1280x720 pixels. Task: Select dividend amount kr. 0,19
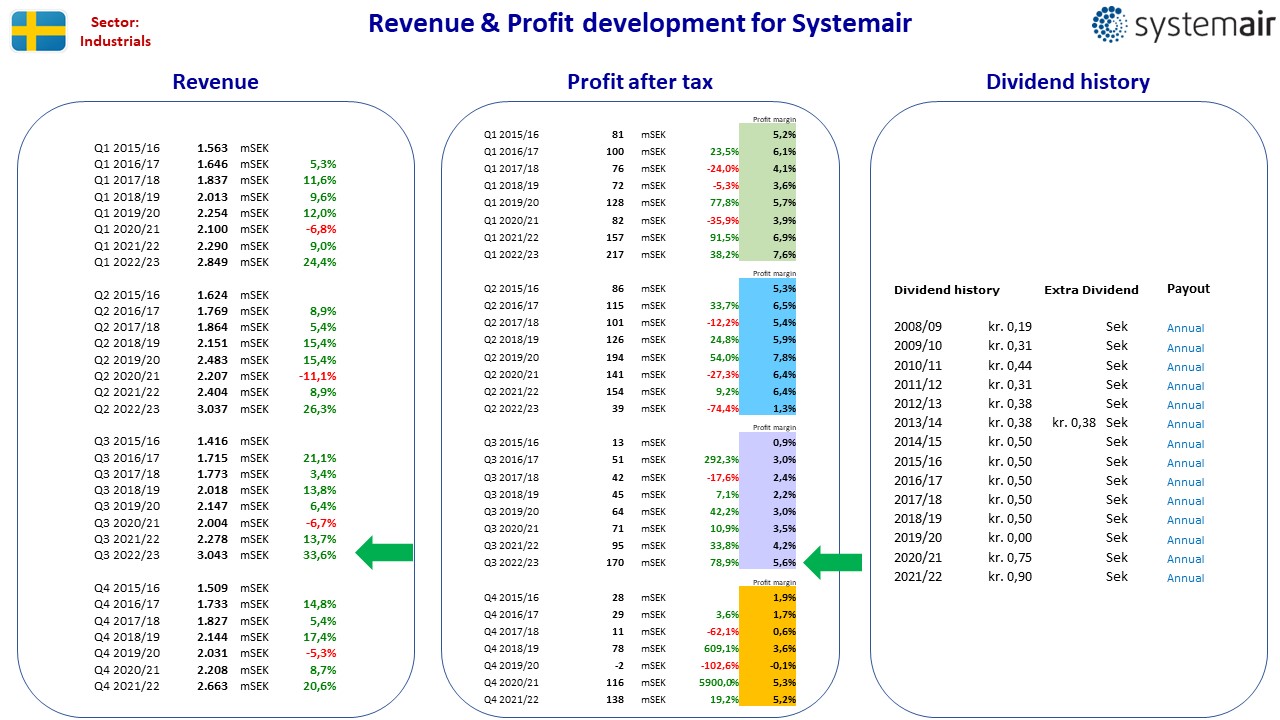(x=1010, y=327)
